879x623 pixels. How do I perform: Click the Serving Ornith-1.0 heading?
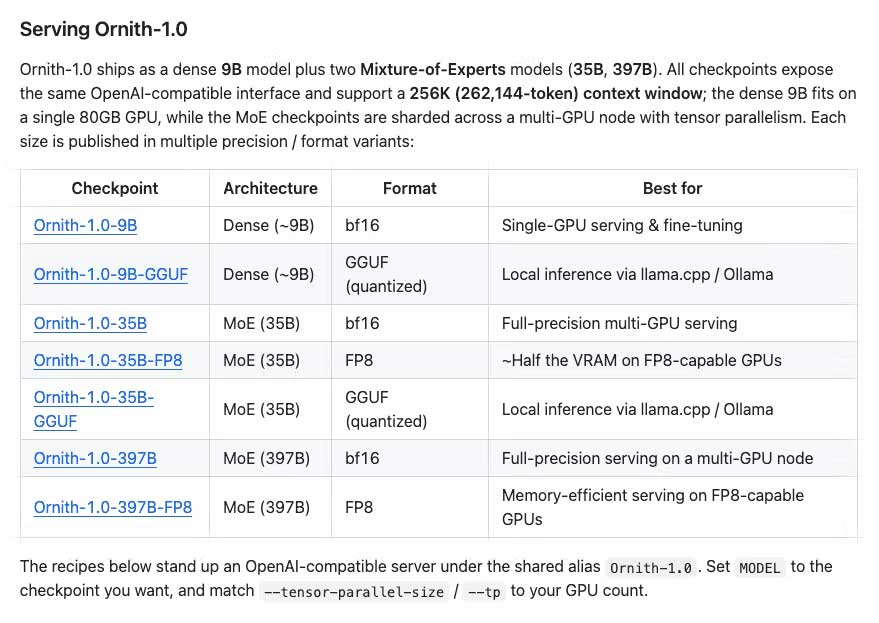(x=104, y=29)
